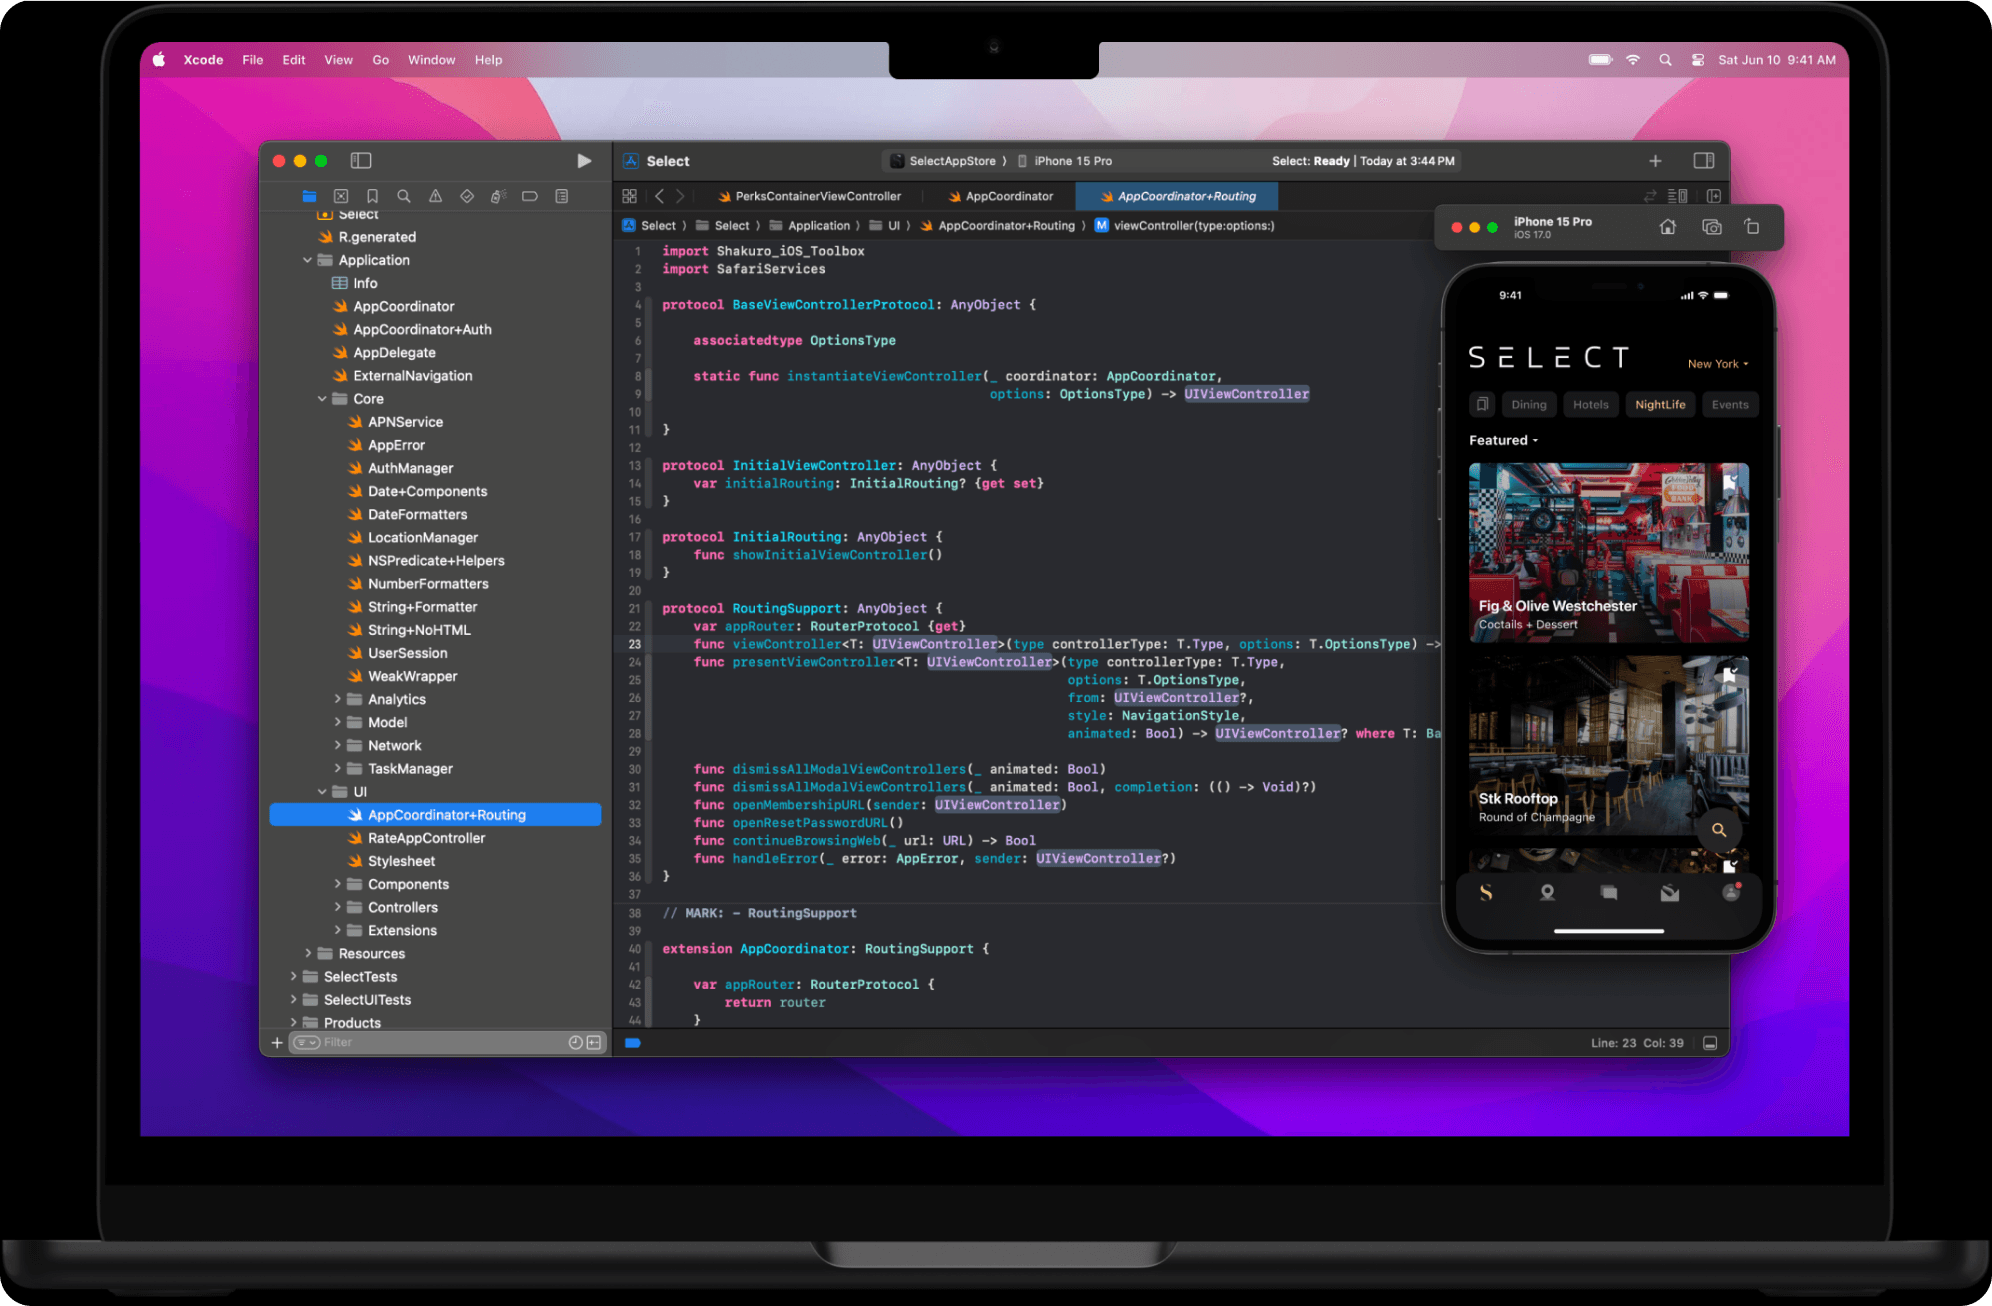Screen dimensions: 1992x1306
Task: Tap the chat messages tab in app
Action: point(1609,892)
